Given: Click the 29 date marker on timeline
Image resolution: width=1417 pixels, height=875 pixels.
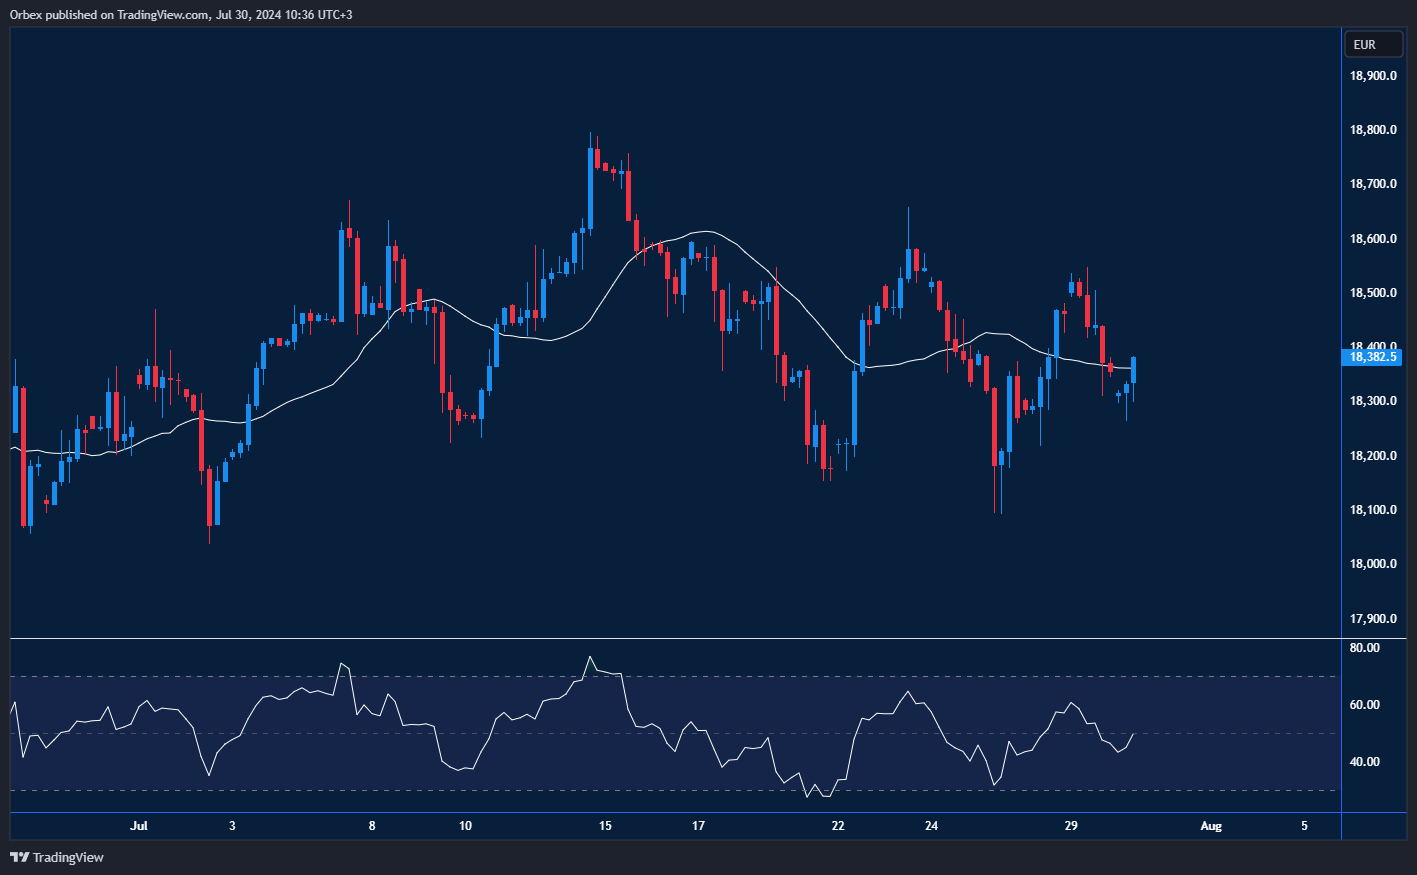Looking at the screenshot, I should pos(1071,826).
